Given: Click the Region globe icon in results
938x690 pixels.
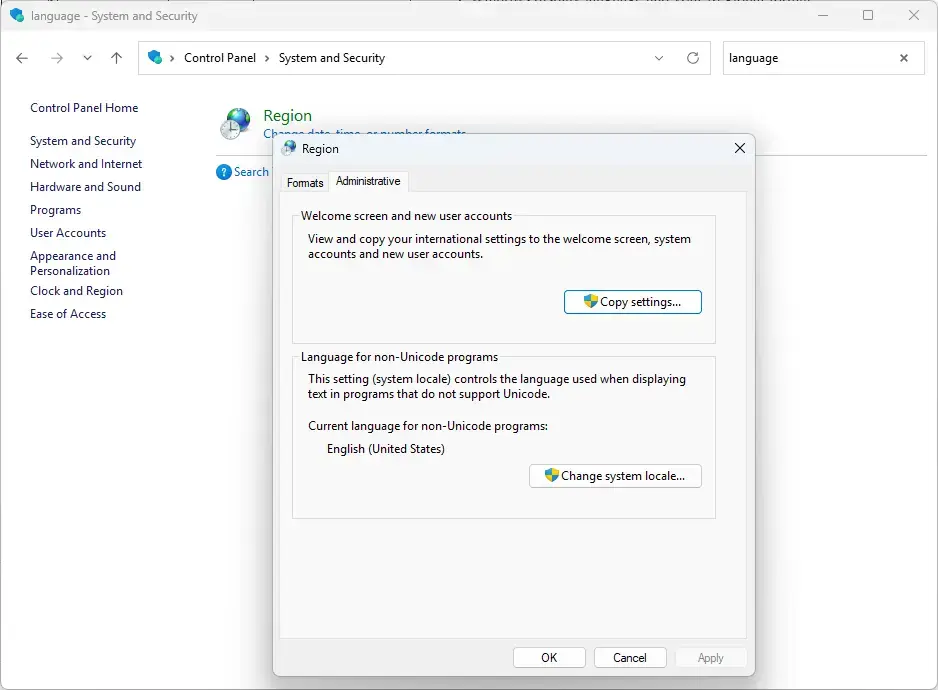Looking at the screenshot, I should (x=235, y=123).
